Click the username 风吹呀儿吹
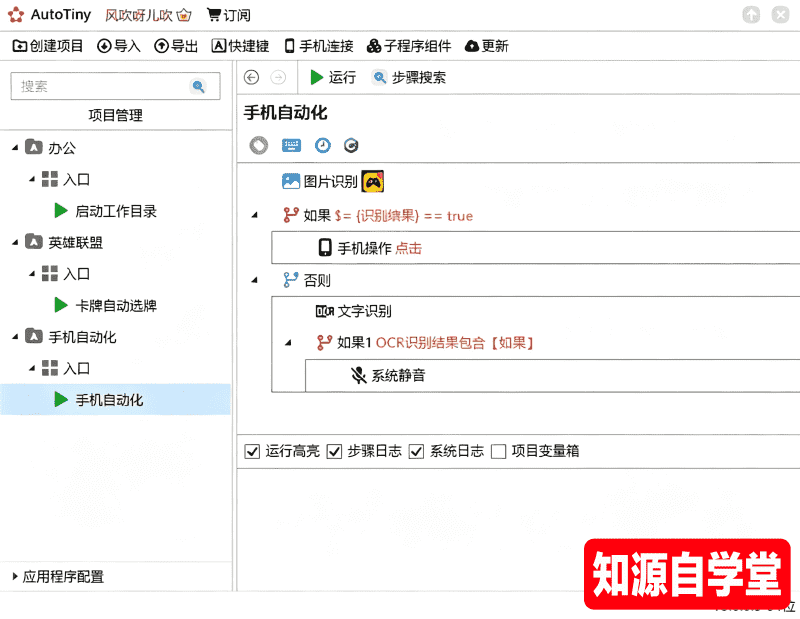This screenshot has width=800, height=619. point(138,15)
